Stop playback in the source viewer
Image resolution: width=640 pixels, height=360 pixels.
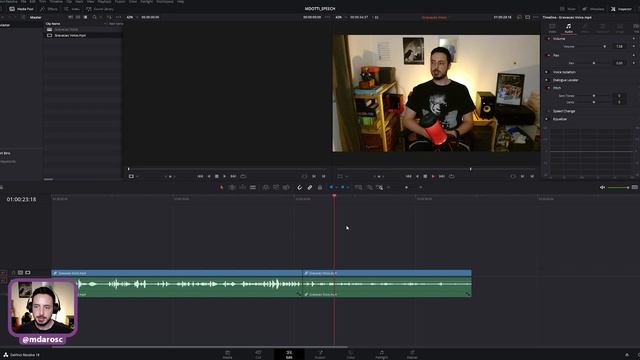[216, 176]
